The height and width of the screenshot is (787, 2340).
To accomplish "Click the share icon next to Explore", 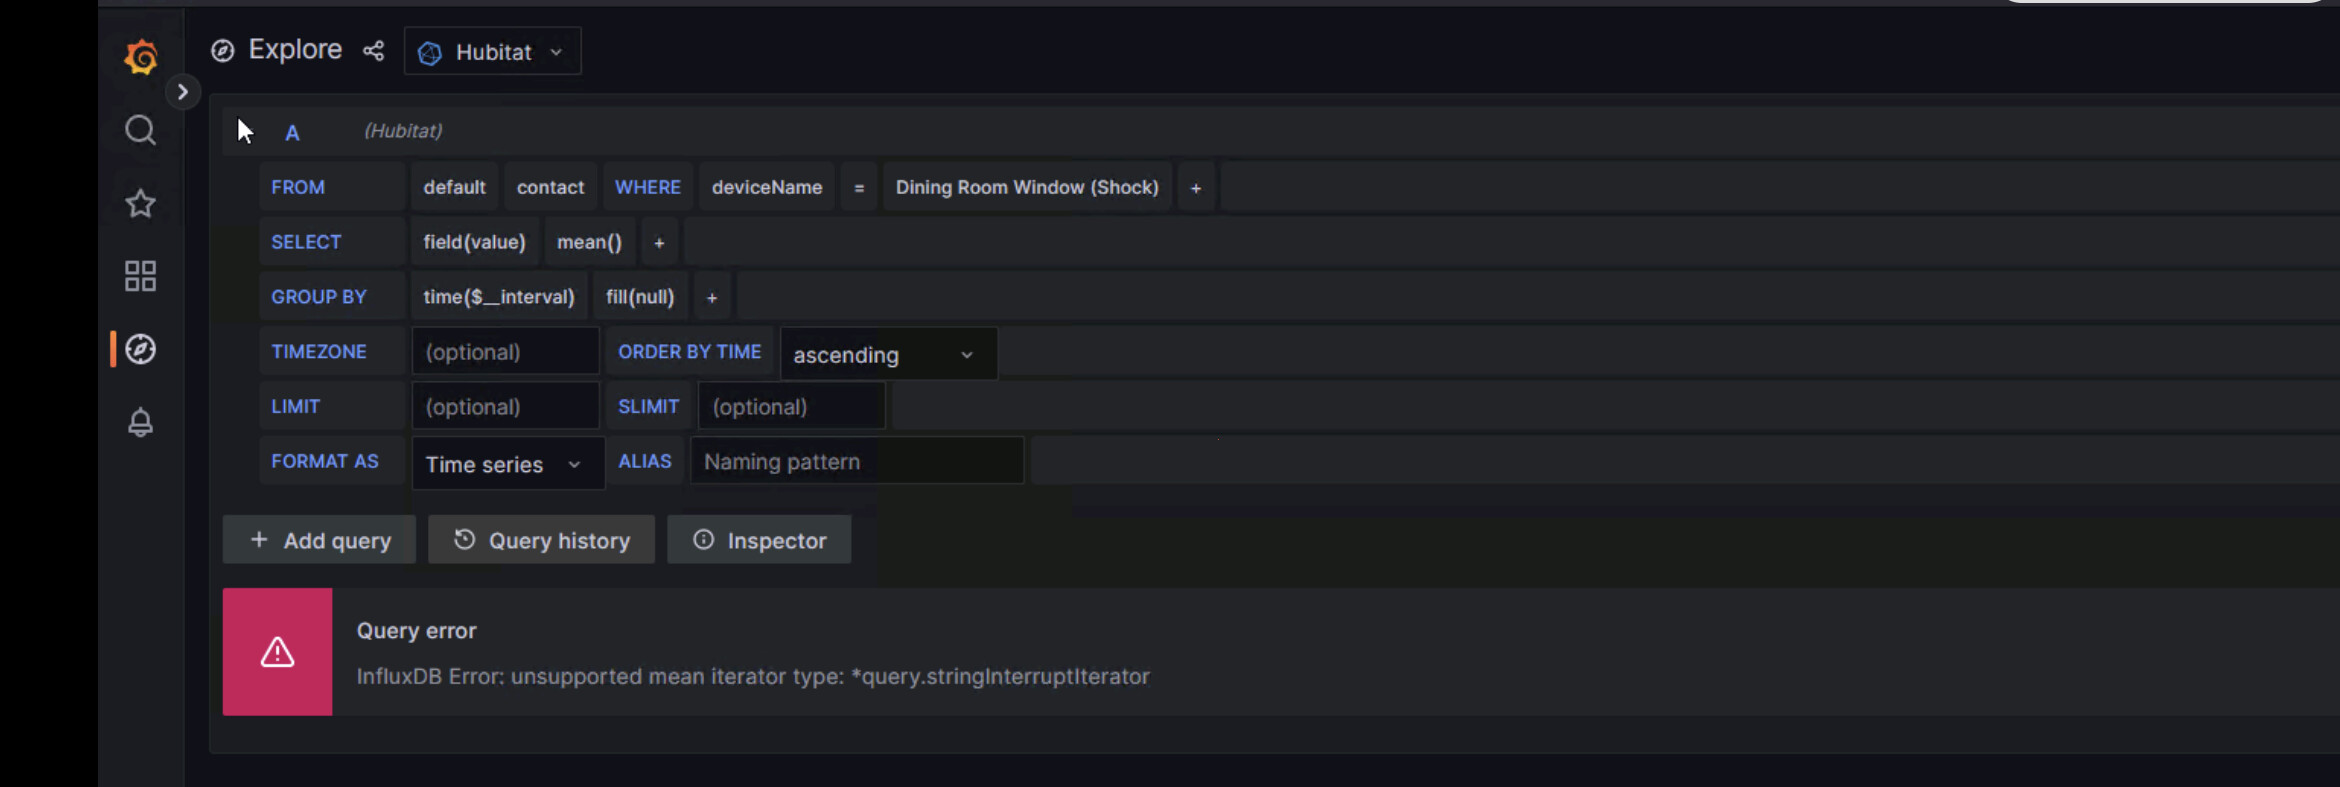I will pyautogui.click(x=373, y=51).
